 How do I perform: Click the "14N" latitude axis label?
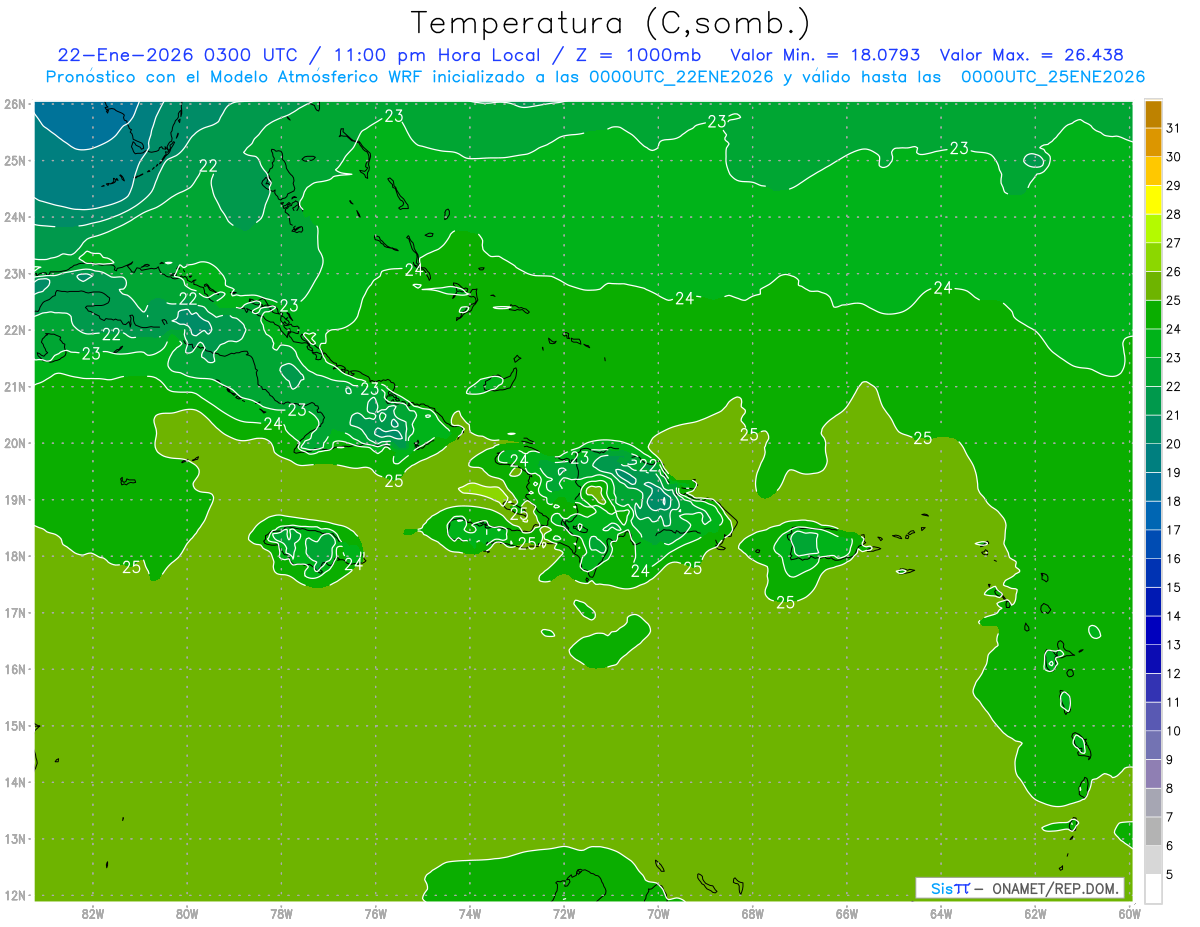(14, 783)
